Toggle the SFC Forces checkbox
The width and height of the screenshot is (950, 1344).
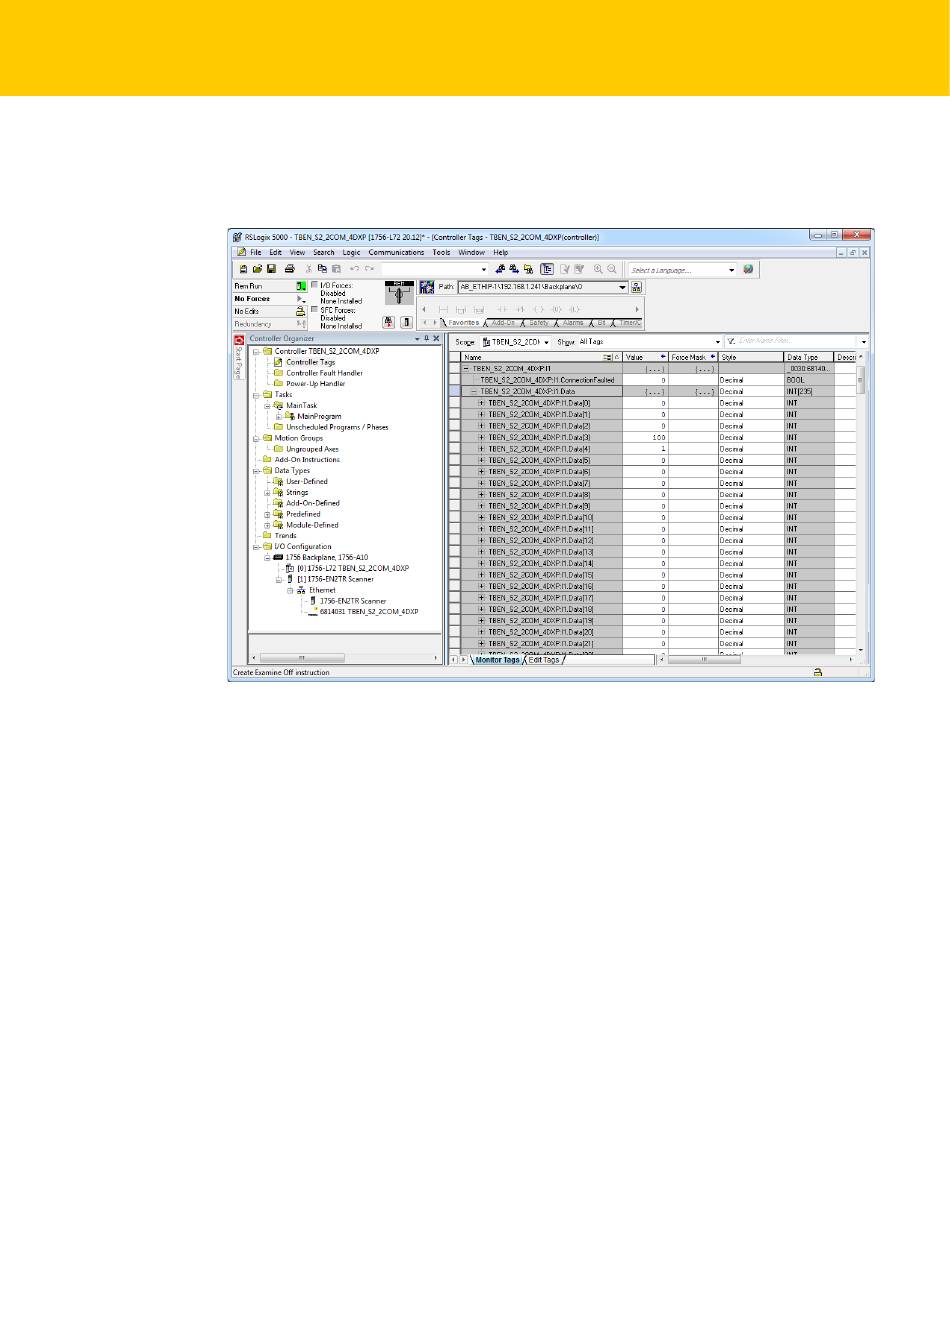click(315, 310)
